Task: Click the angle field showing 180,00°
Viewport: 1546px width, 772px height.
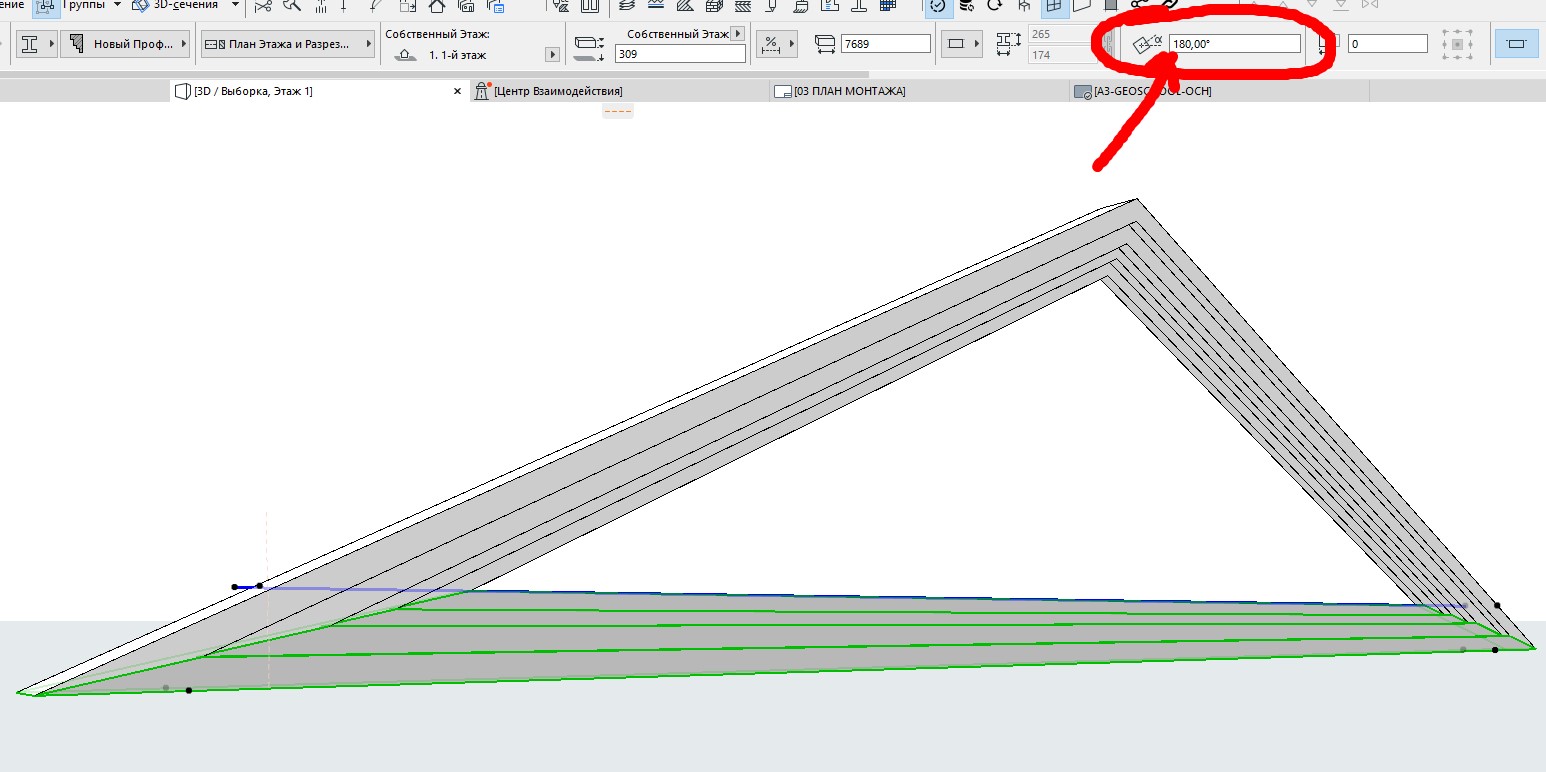Action: click(x=1235, y=44)
